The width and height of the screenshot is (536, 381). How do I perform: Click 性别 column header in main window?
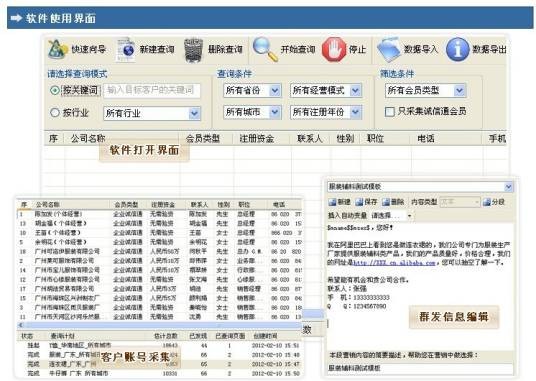345,138
